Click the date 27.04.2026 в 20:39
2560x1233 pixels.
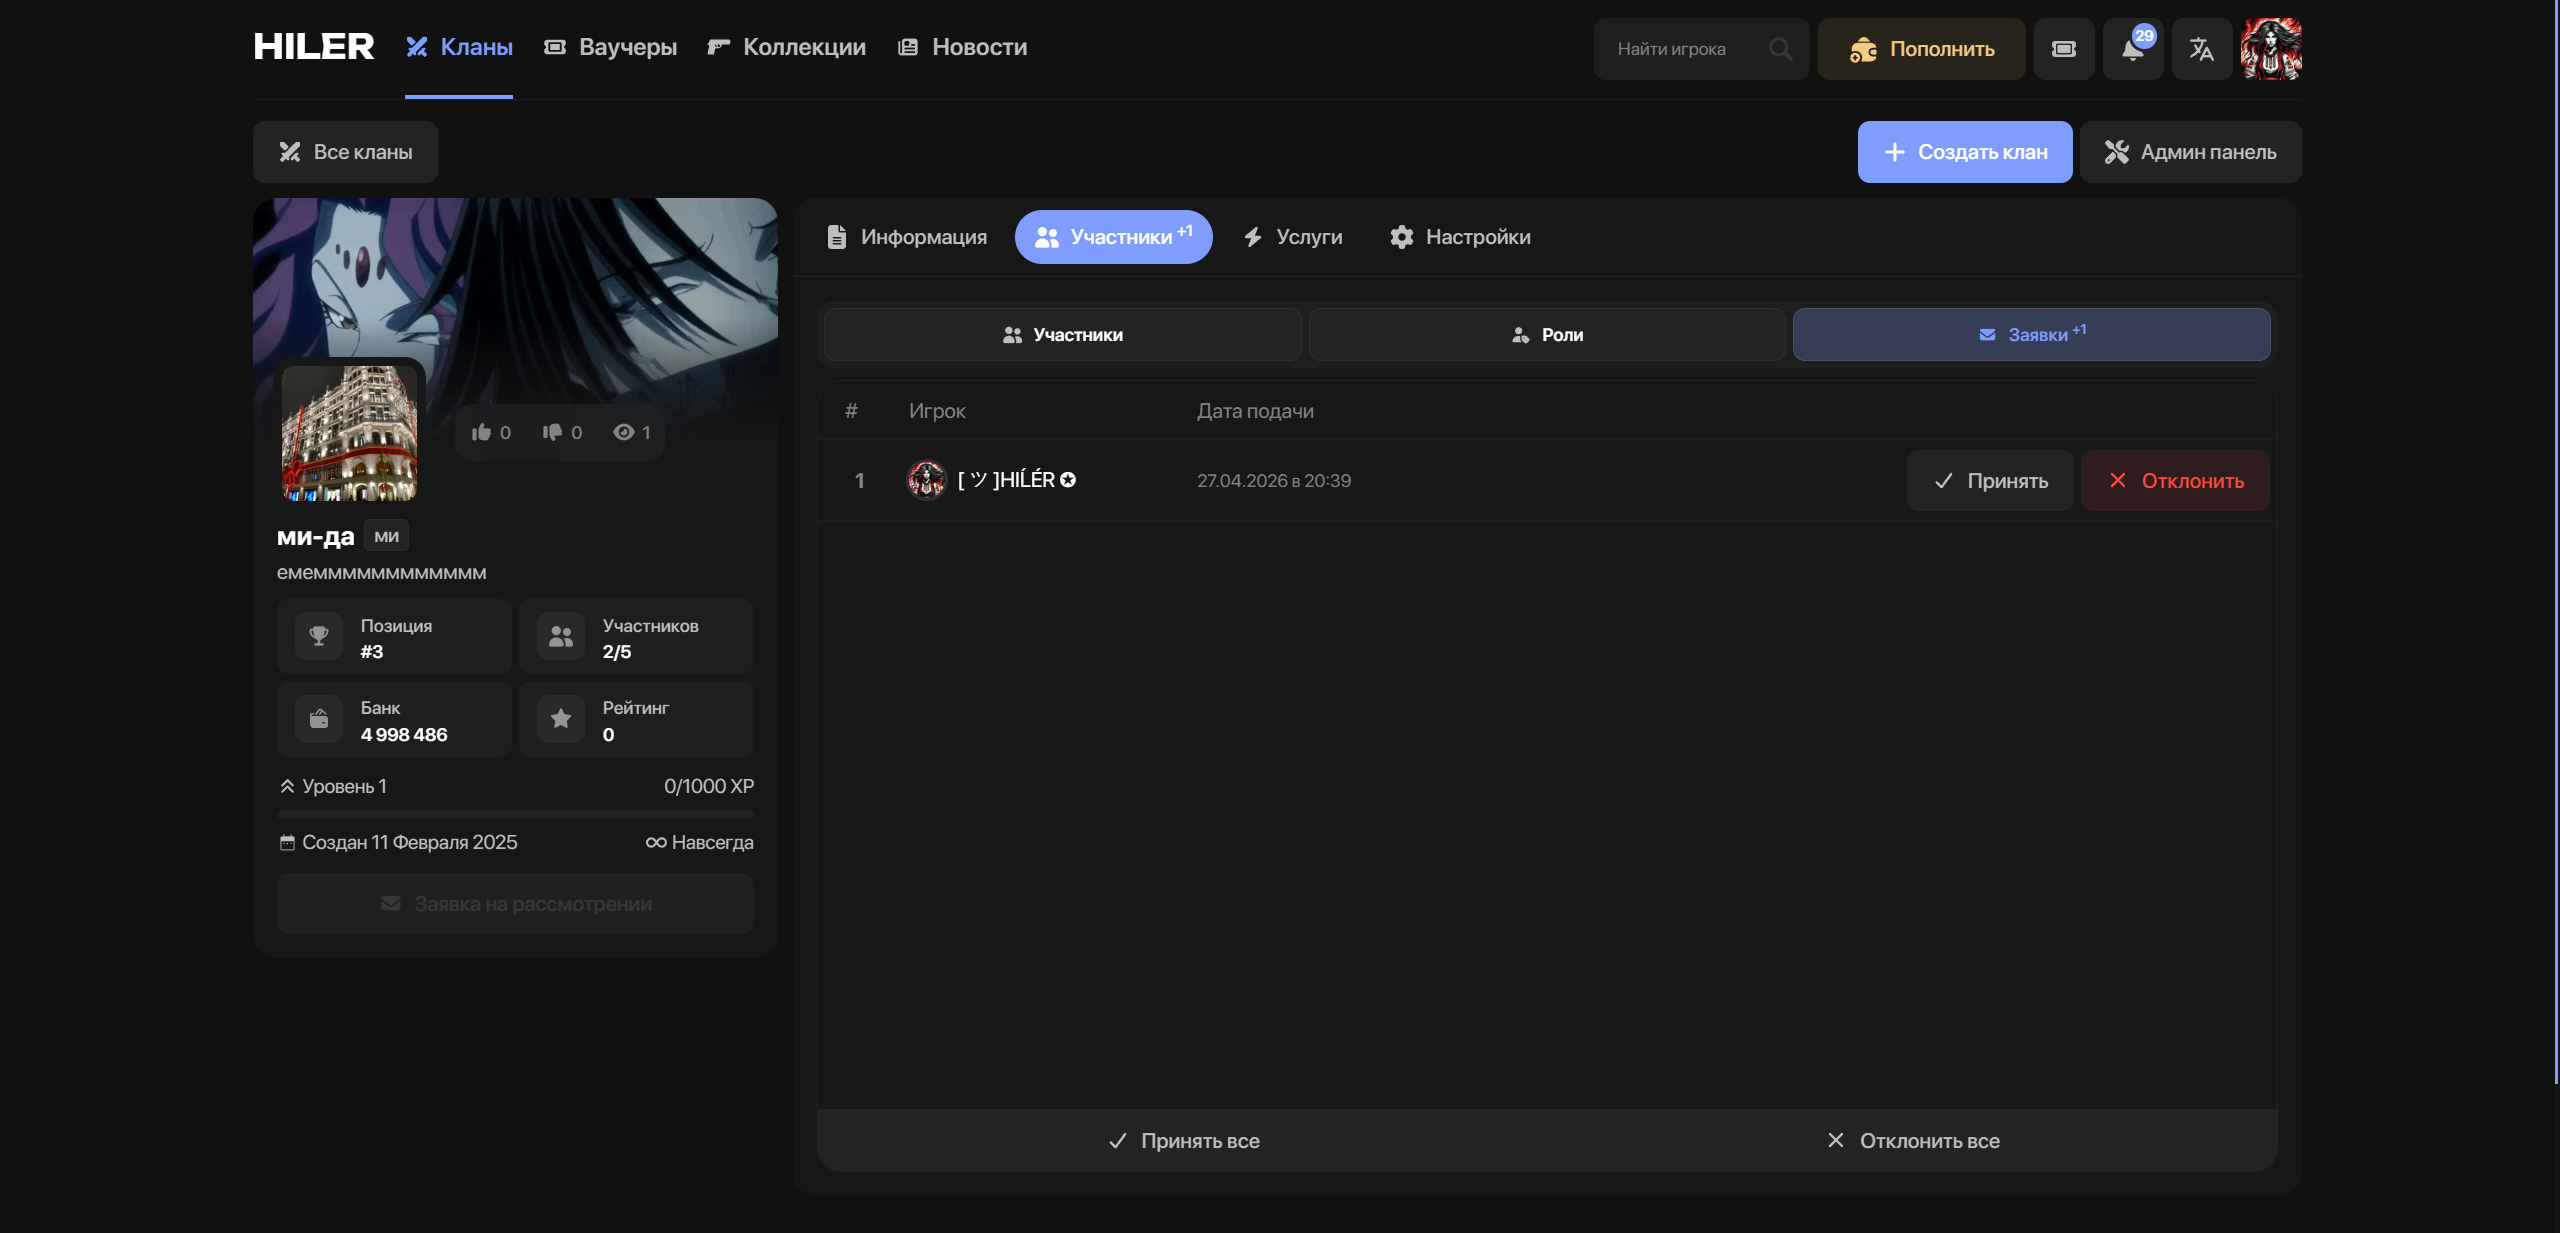(x=1274, y=481)
